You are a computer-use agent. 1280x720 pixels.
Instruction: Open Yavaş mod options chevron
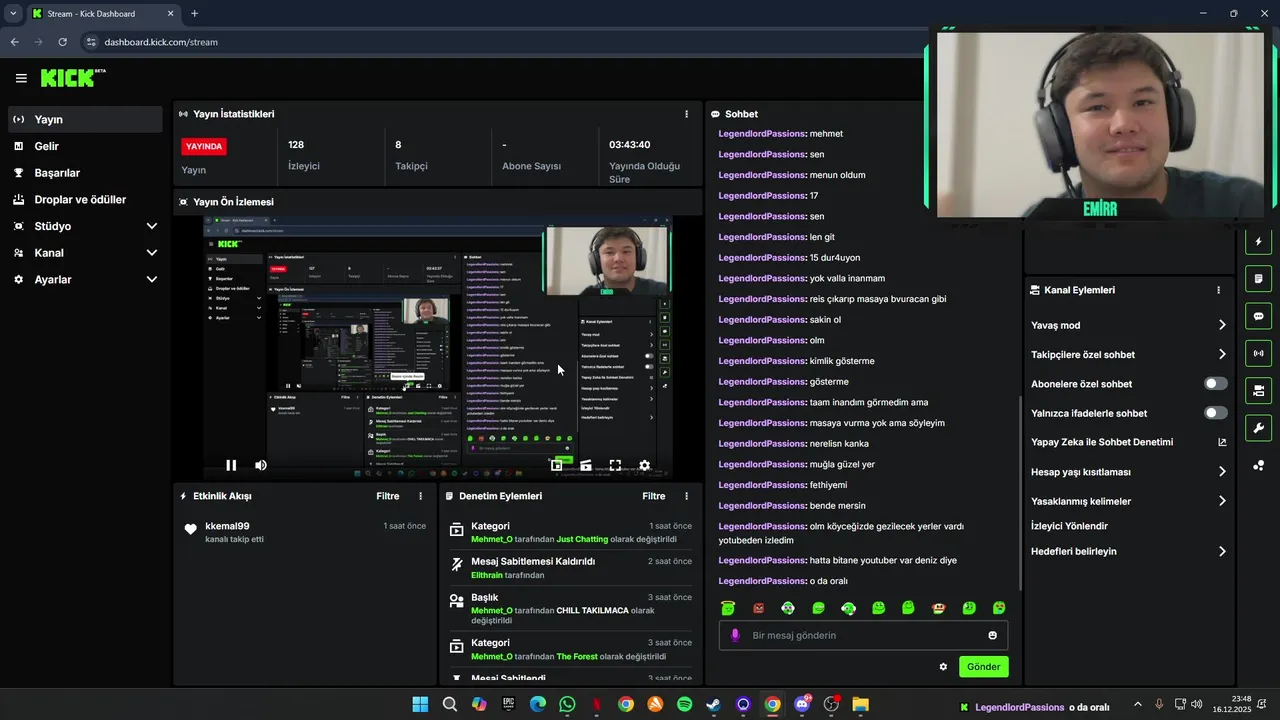[1222, 325]
